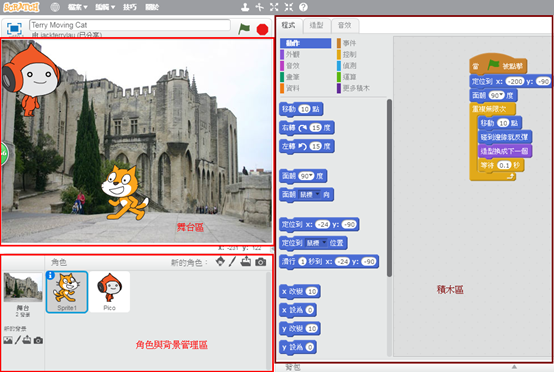
Task: Choose new sprite from library icon
Action: click(220, 262)
